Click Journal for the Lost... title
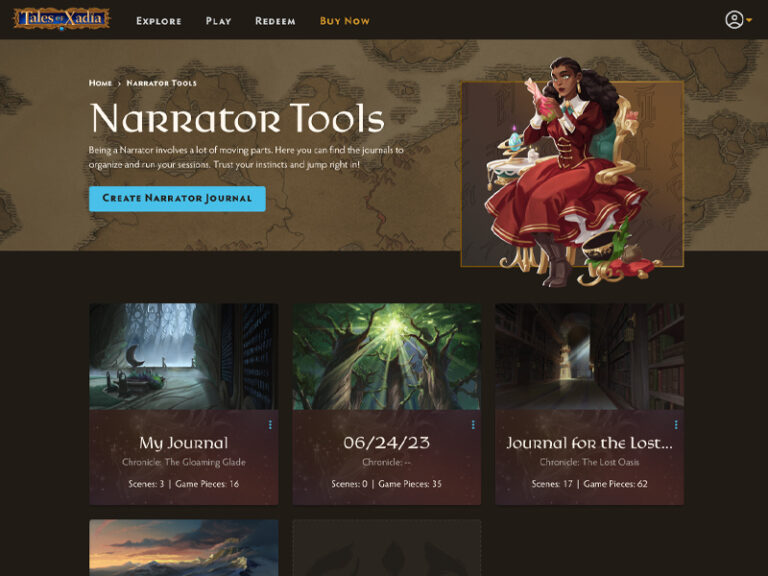Image resolution: width=768 pixels, height=576 pixels. [x=589, y=443]
